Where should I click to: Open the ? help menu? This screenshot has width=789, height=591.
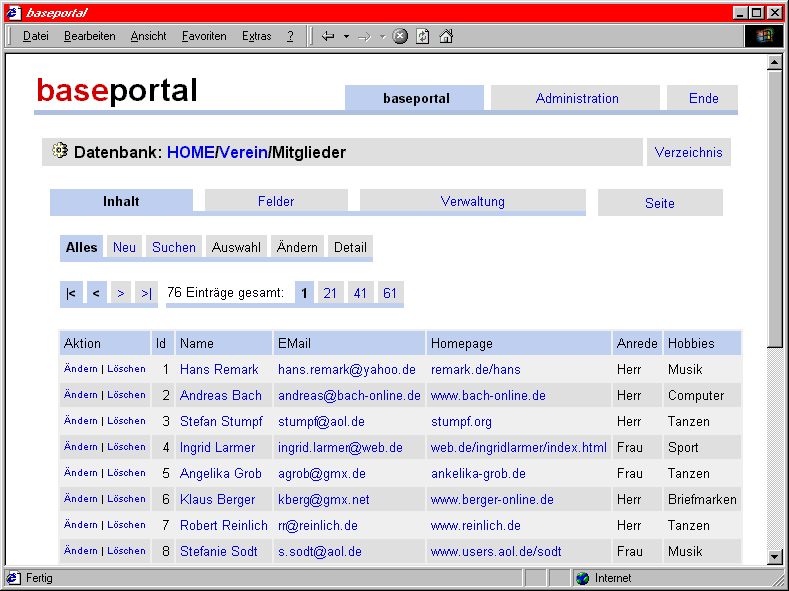point(290,36)
